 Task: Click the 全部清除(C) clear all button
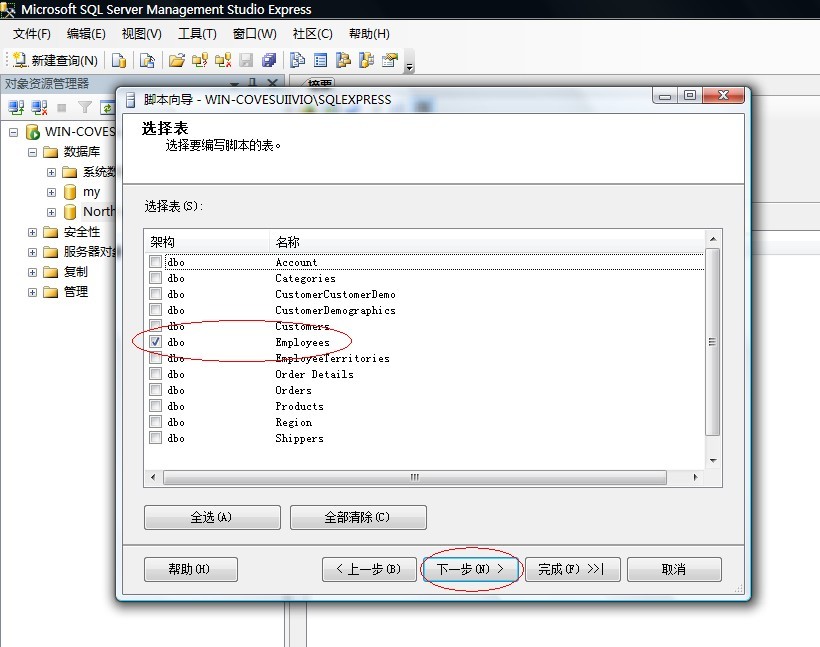[358, 517]
